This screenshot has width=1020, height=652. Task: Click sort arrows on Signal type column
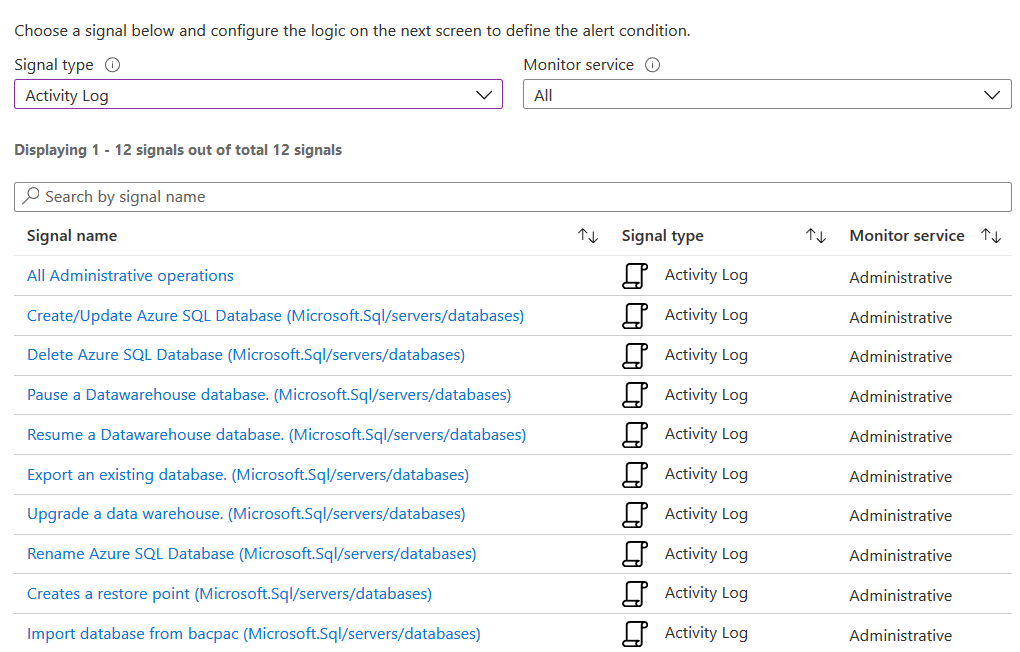(x=816, y=236)
